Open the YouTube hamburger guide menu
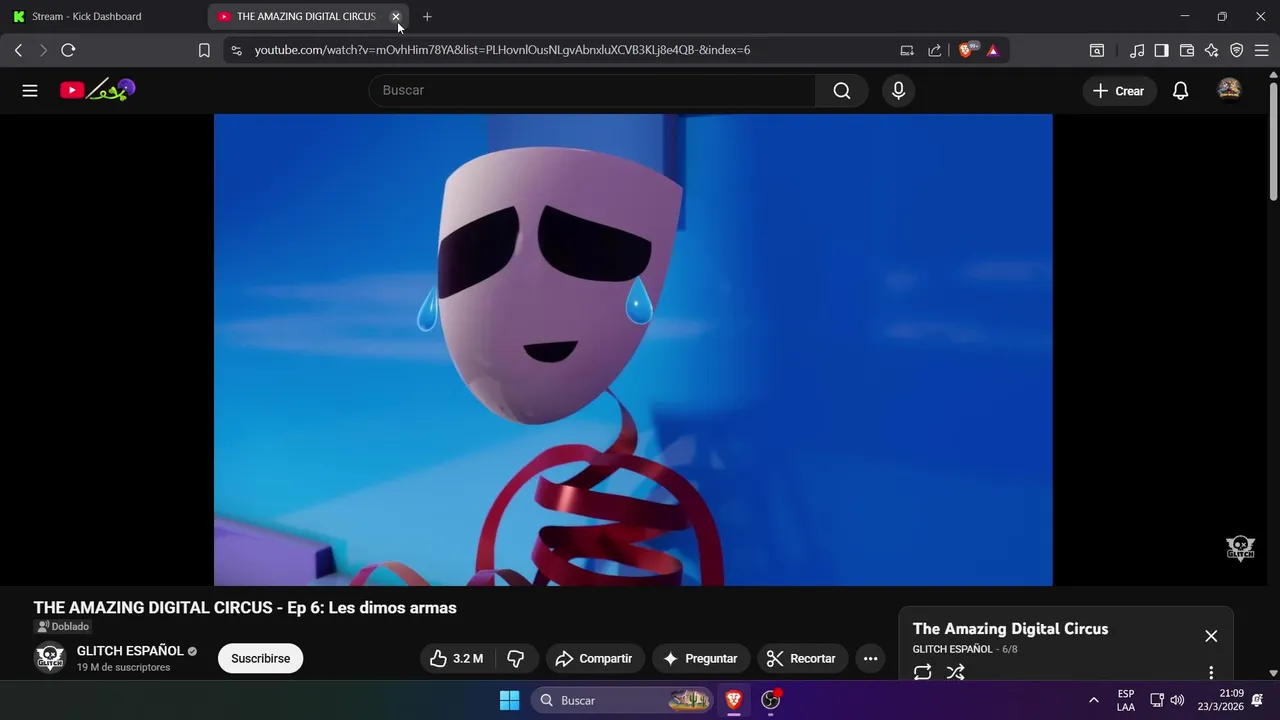 pyautogui.click(x=30, y=90)
